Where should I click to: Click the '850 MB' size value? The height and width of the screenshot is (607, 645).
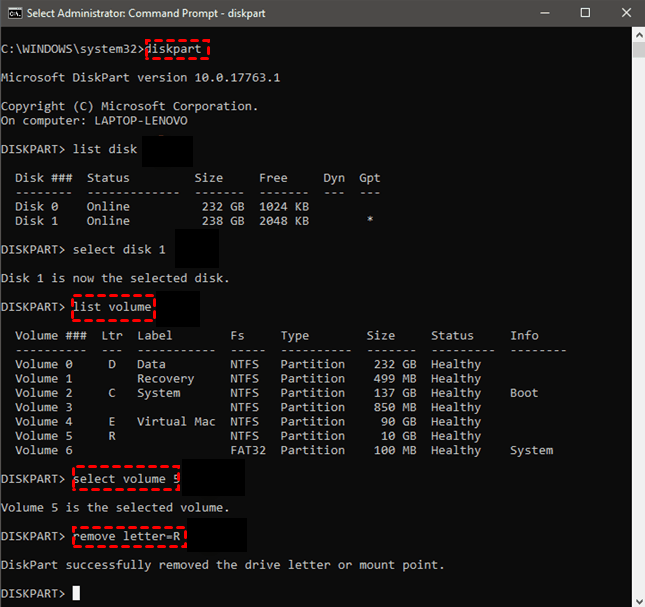(x=395, y=408)
